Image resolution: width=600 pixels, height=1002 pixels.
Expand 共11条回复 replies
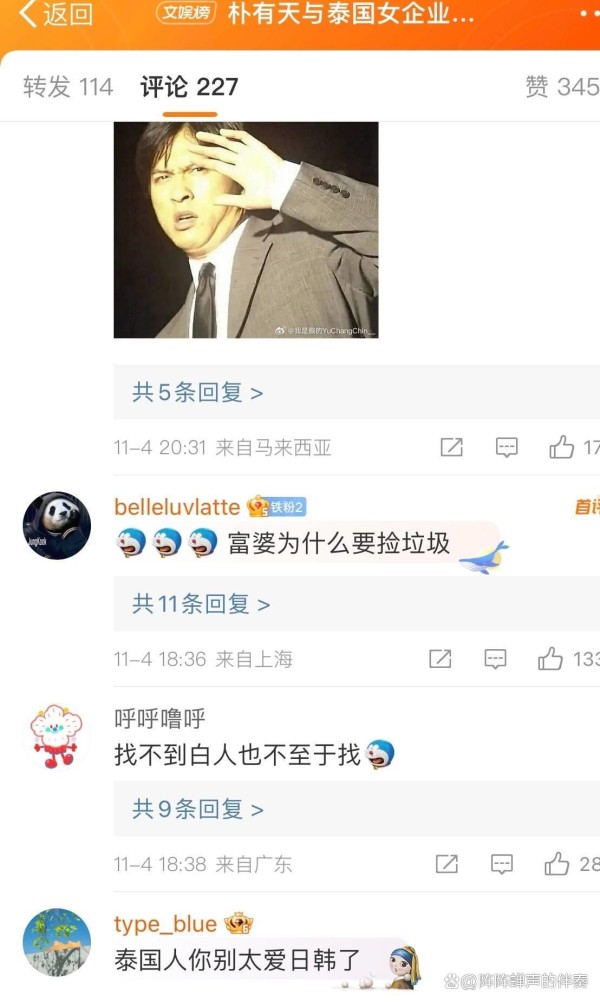tap(201, 604)
